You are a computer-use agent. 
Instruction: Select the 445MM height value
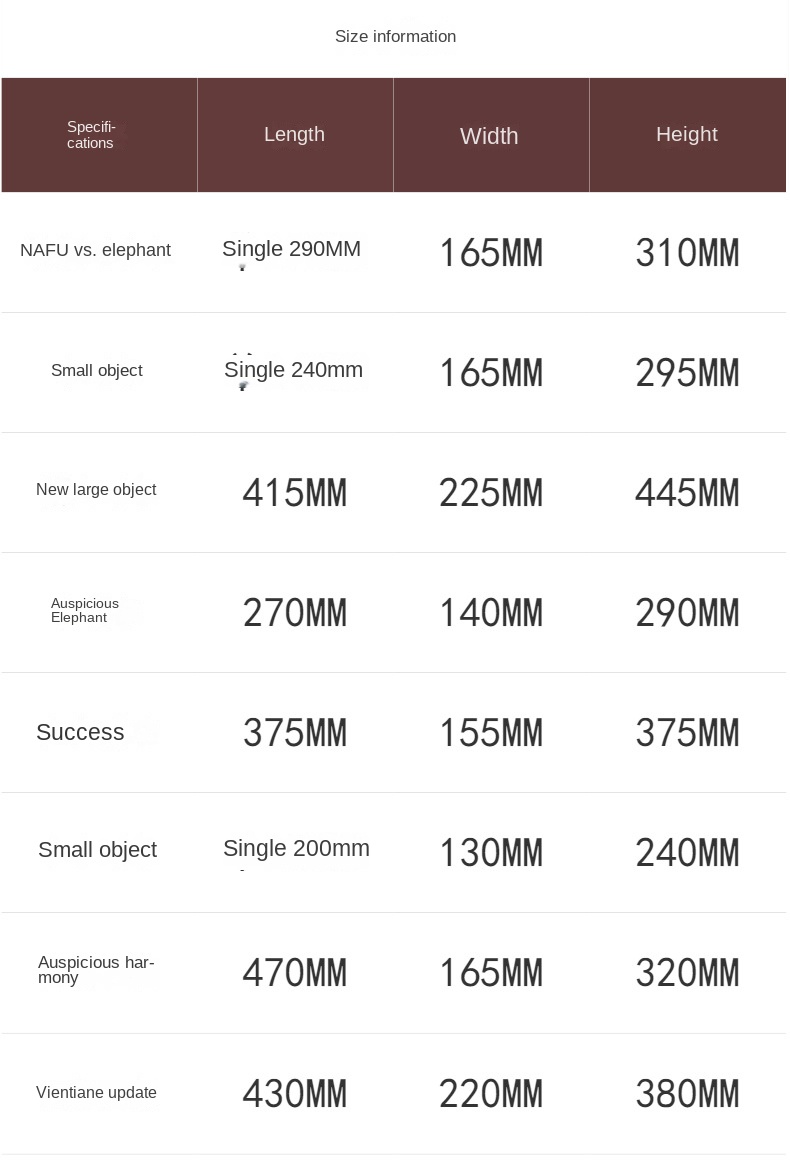pyautogui.click(x=687, y=493)
